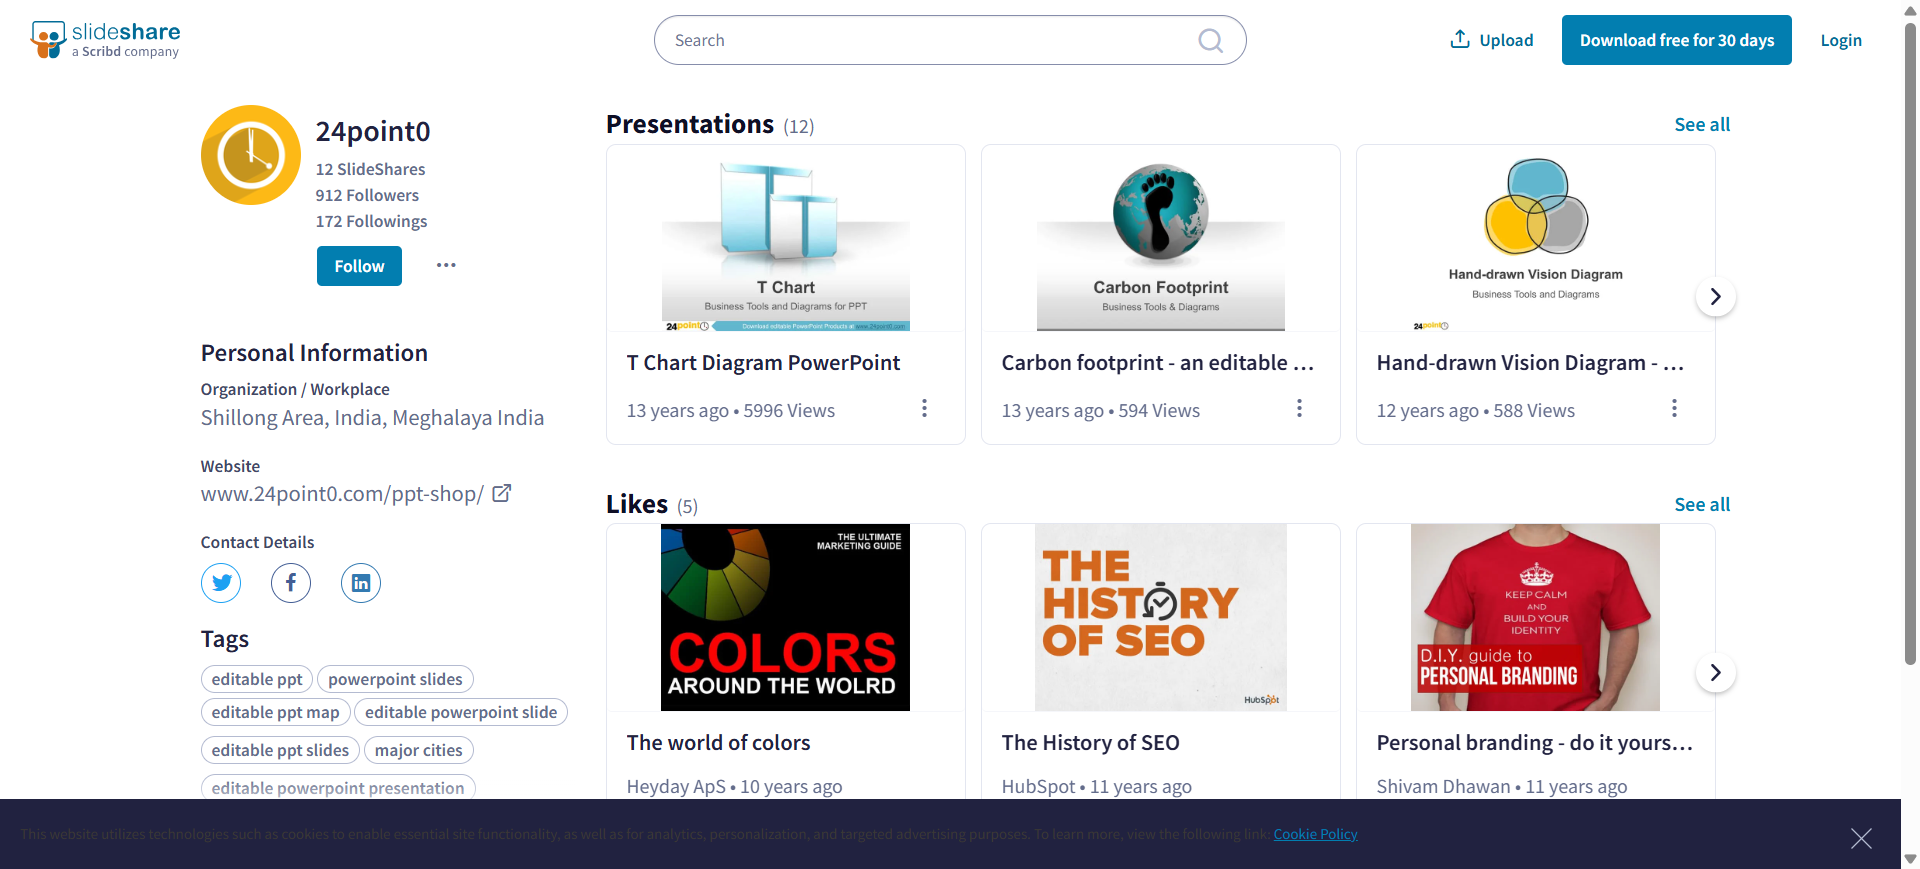Image resolution: width=1920 pixels, height=869 pixels.
Task: Open the Facebook contact icon
Action: (291, 583)
